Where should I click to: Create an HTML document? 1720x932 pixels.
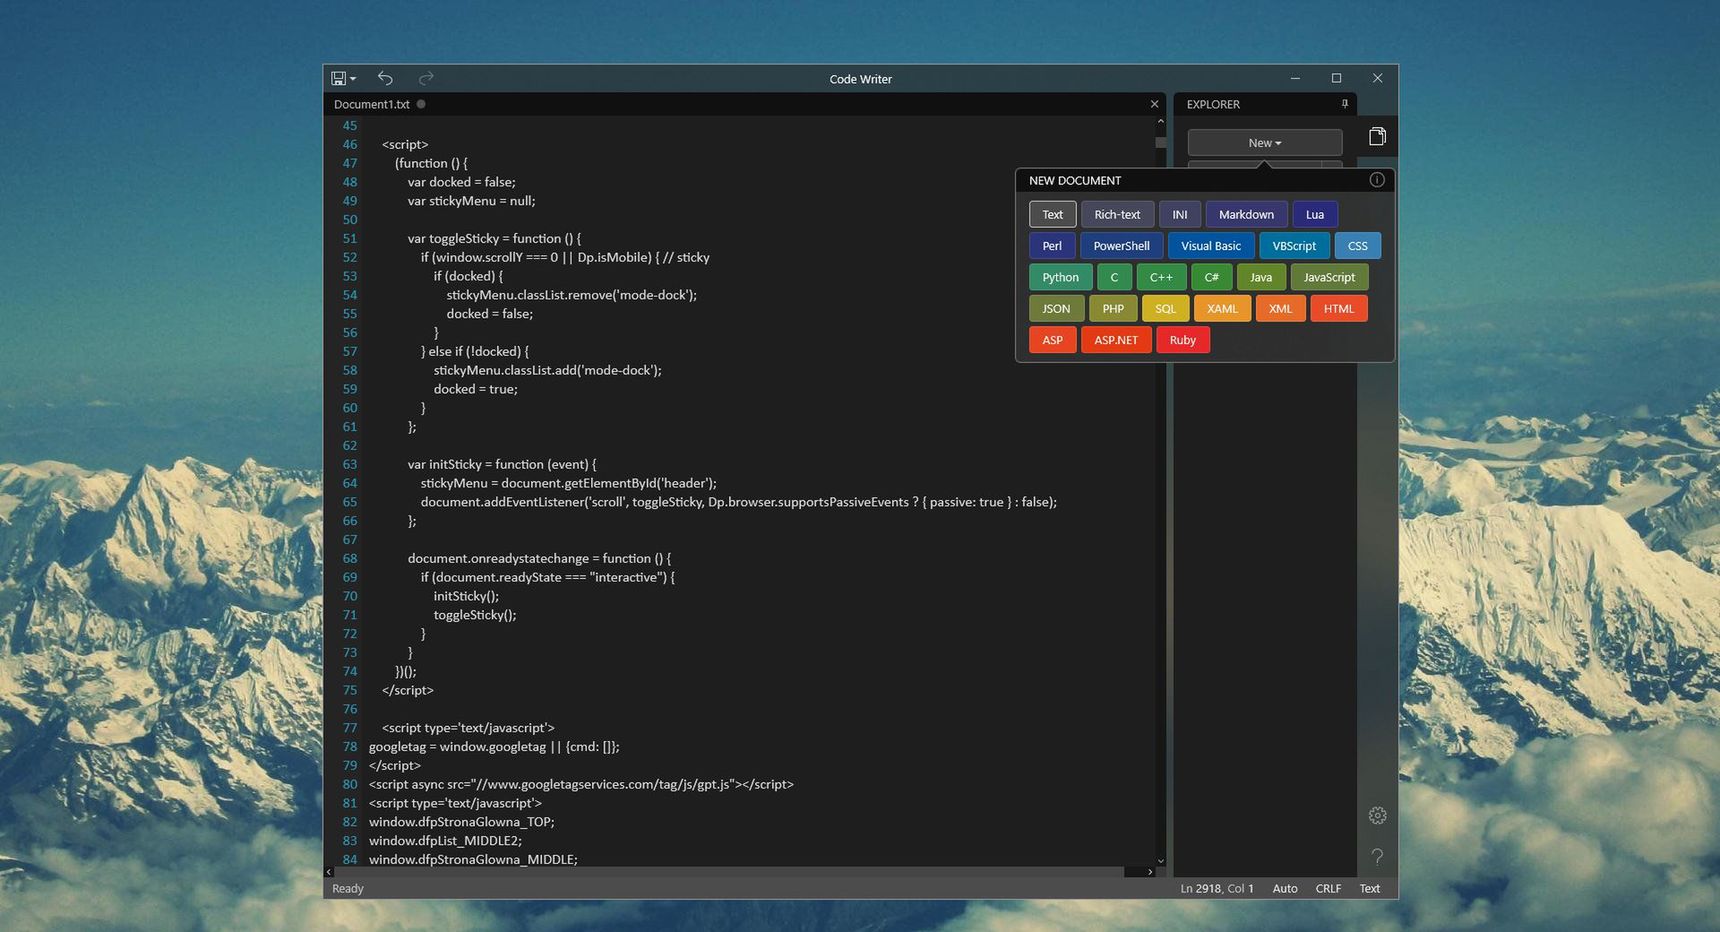(x=1338, y=309)
